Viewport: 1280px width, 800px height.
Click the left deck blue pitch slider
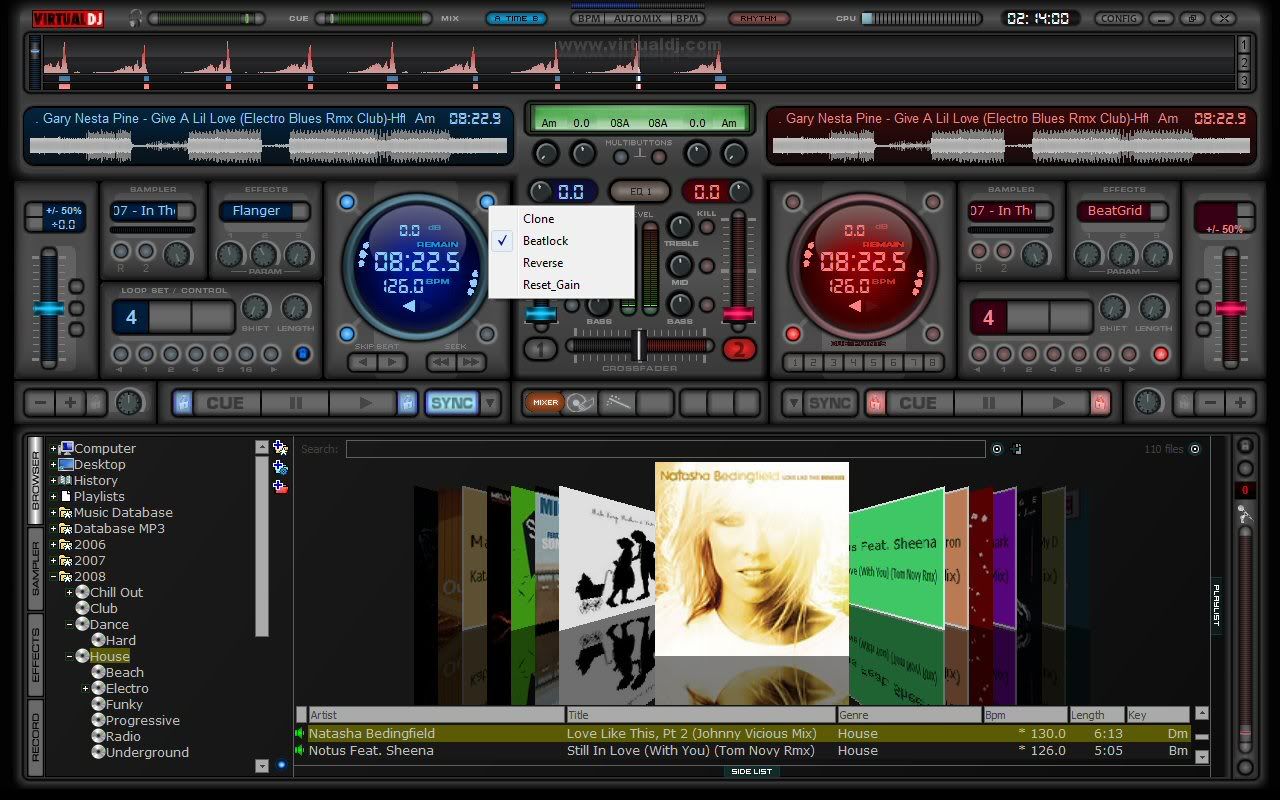click(x=48, y=309)
